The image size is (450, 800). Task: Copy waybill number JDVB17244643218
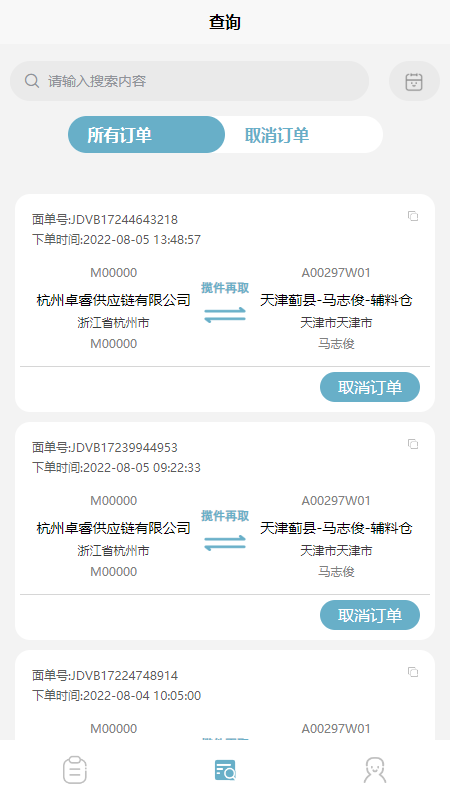pyautogui.click(x=413, y=216)
